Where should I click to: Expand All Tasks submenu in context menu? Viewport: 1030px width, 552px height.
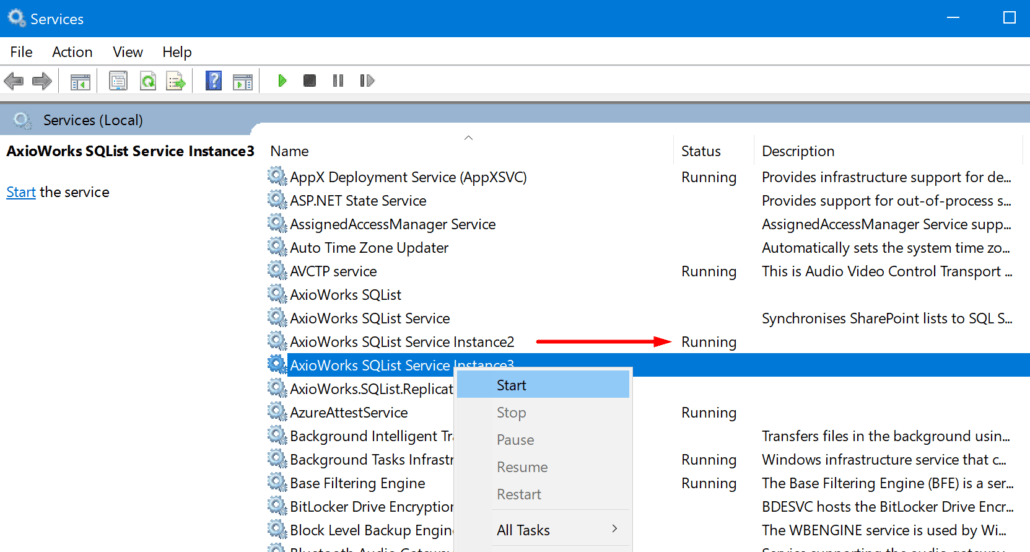543,530
